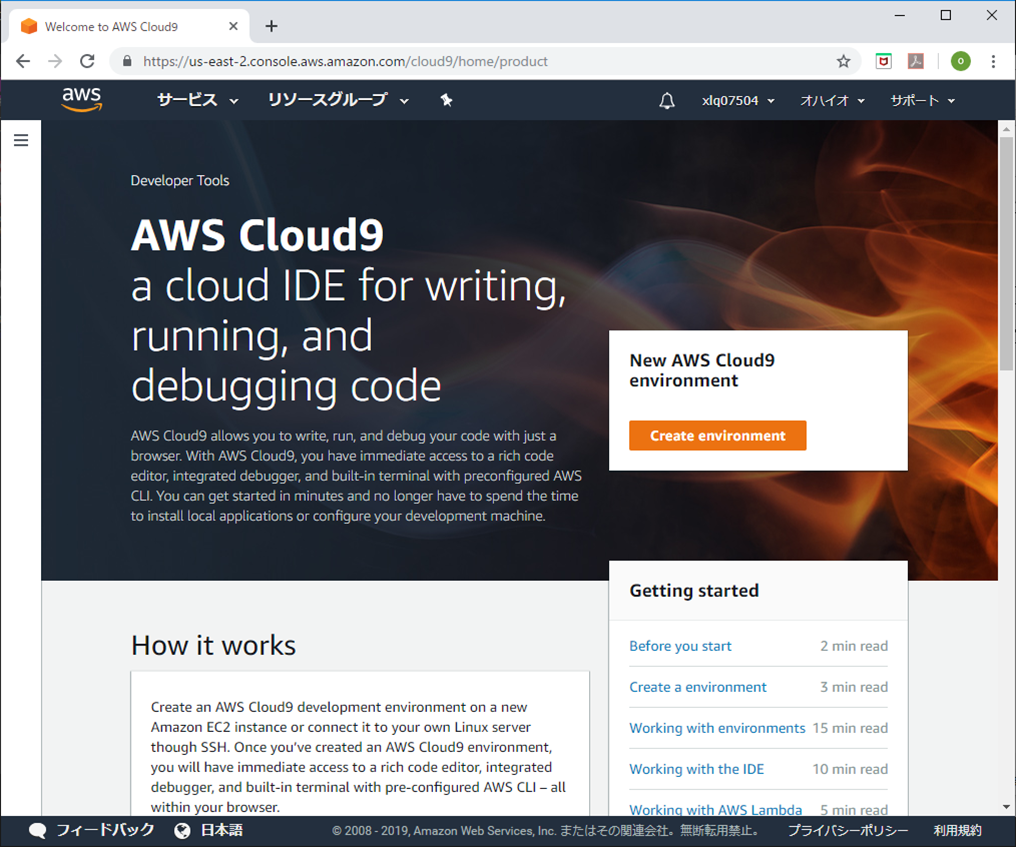1016x847 pixels.
Task: Open the xlq07504 account dropdown
Action: (x=738, y=100)
